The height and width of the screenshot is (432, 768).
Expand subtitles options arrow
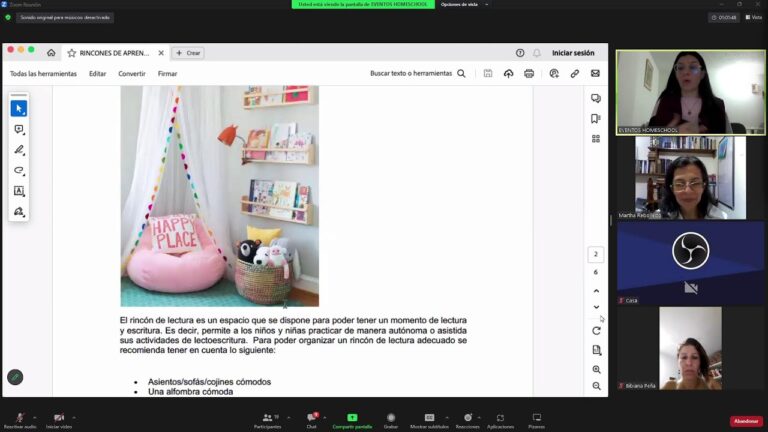(x=447, y=417)
